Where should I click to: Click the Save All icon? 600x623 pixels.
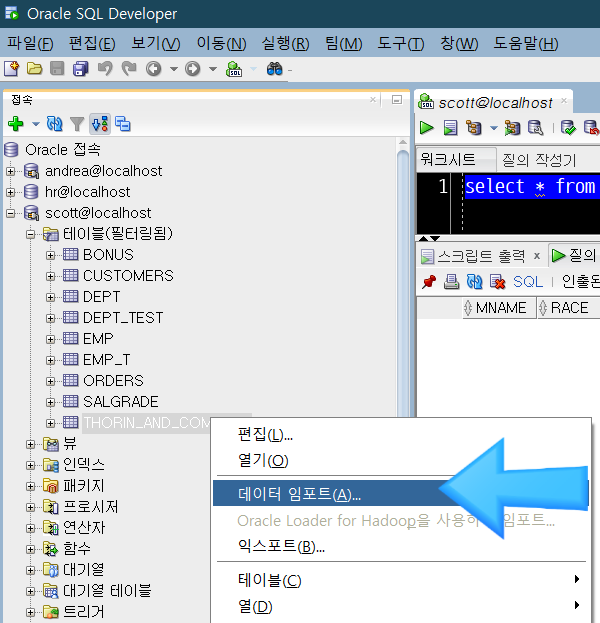point(81,69)
